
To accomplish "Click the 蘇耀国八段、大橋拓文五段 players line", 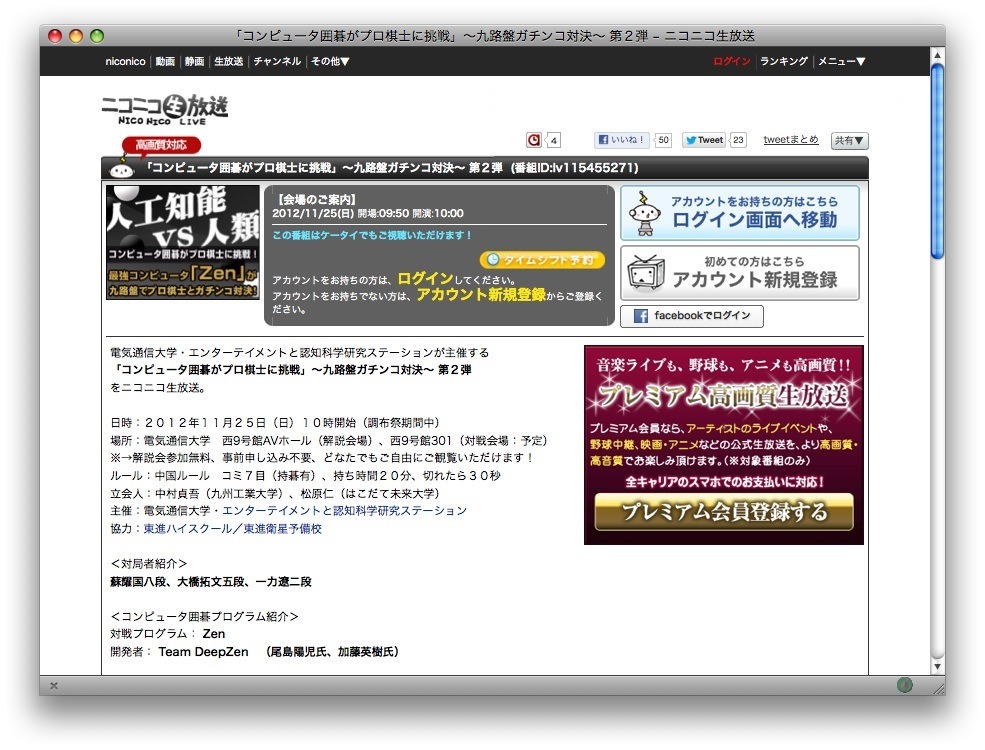I will [210, 582].
